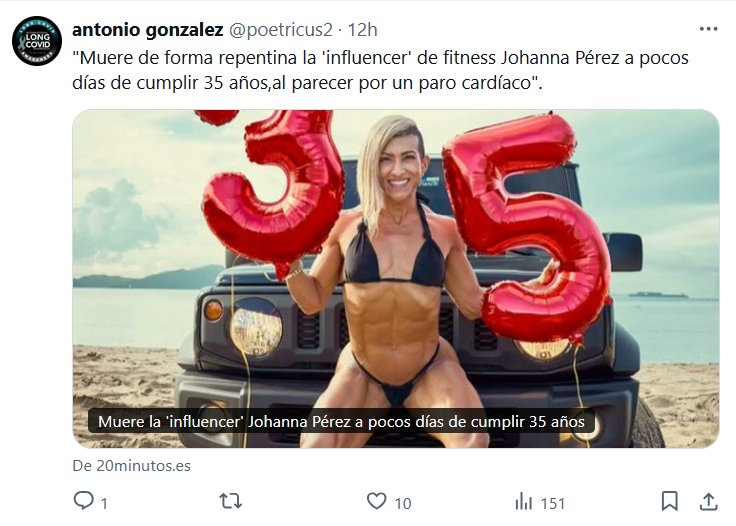Click the view count 151

tap(552, 504)
